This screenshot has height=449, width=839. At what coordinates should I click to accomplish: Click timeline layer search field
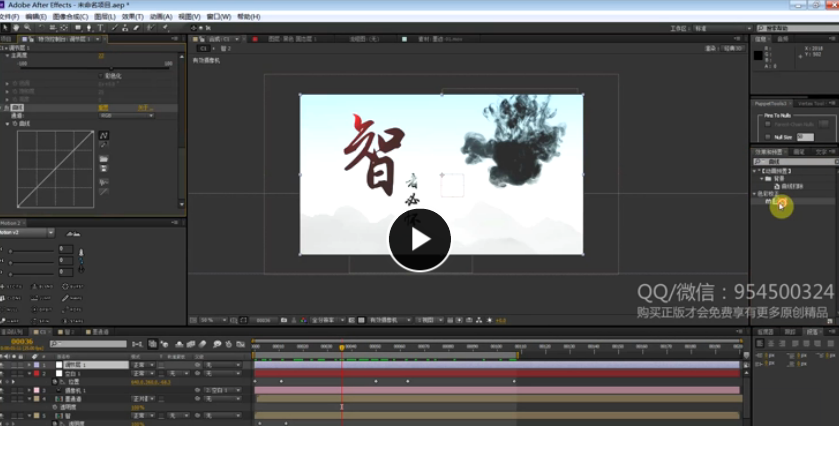coord(88,344)
